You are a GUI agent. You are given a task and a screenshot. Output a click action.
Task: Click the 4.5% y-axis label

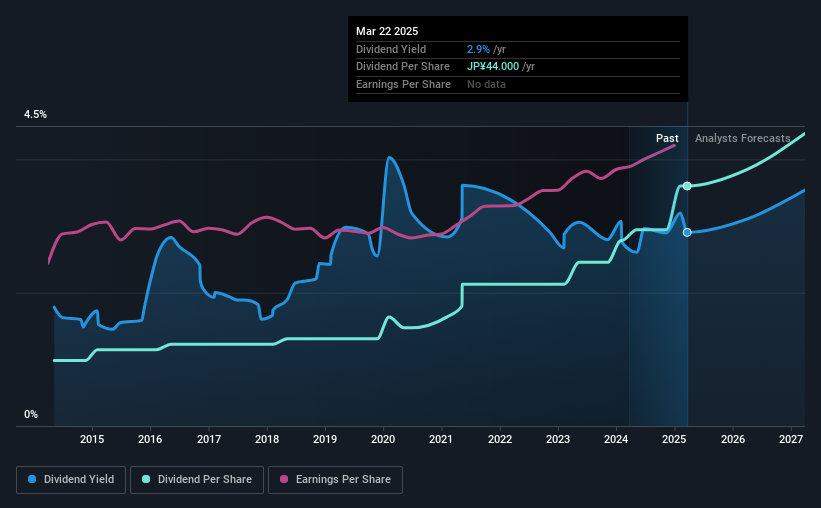pyautogui.click(x=36, y=114)
